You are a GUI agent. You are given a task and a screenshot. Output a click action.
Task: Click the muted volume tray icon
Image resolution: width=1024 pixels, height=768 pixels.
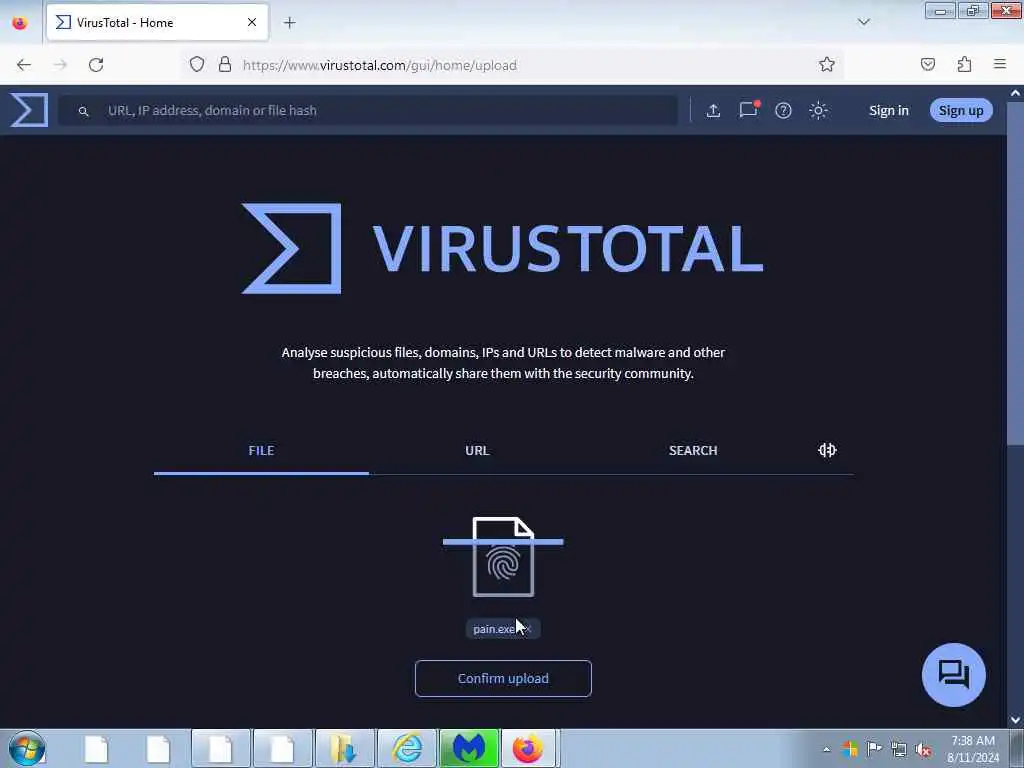click(x=923, y=749)
